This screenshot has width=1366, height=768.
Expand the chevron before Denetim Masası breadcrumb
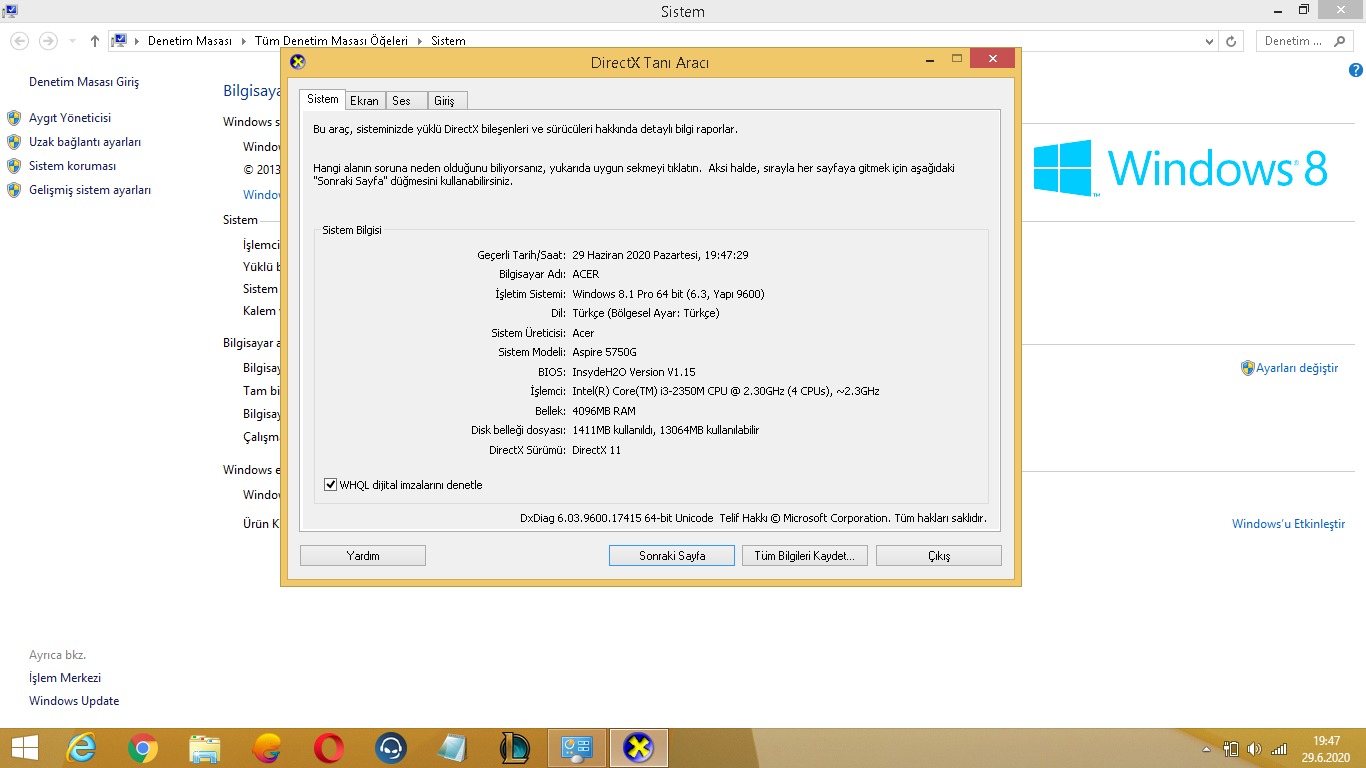[138, 41]
